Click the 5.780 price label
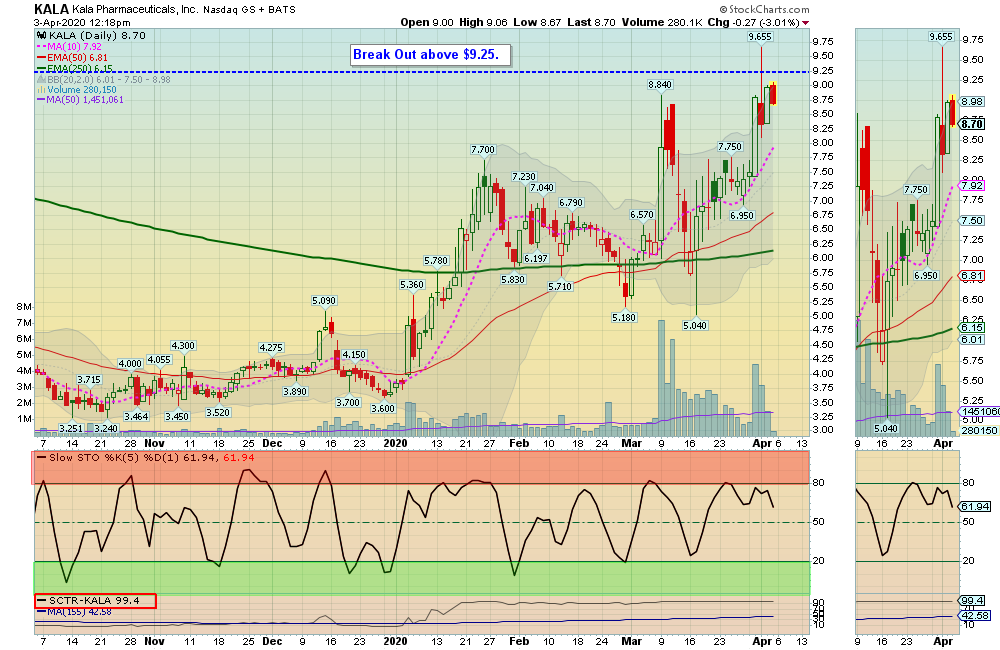This screenshot has width=1000, height=650. pyautogui.click(x=436, y=261)
